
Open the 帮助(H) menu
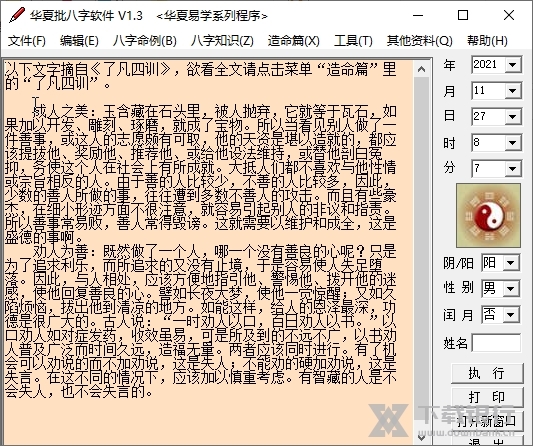click(487, 41)
